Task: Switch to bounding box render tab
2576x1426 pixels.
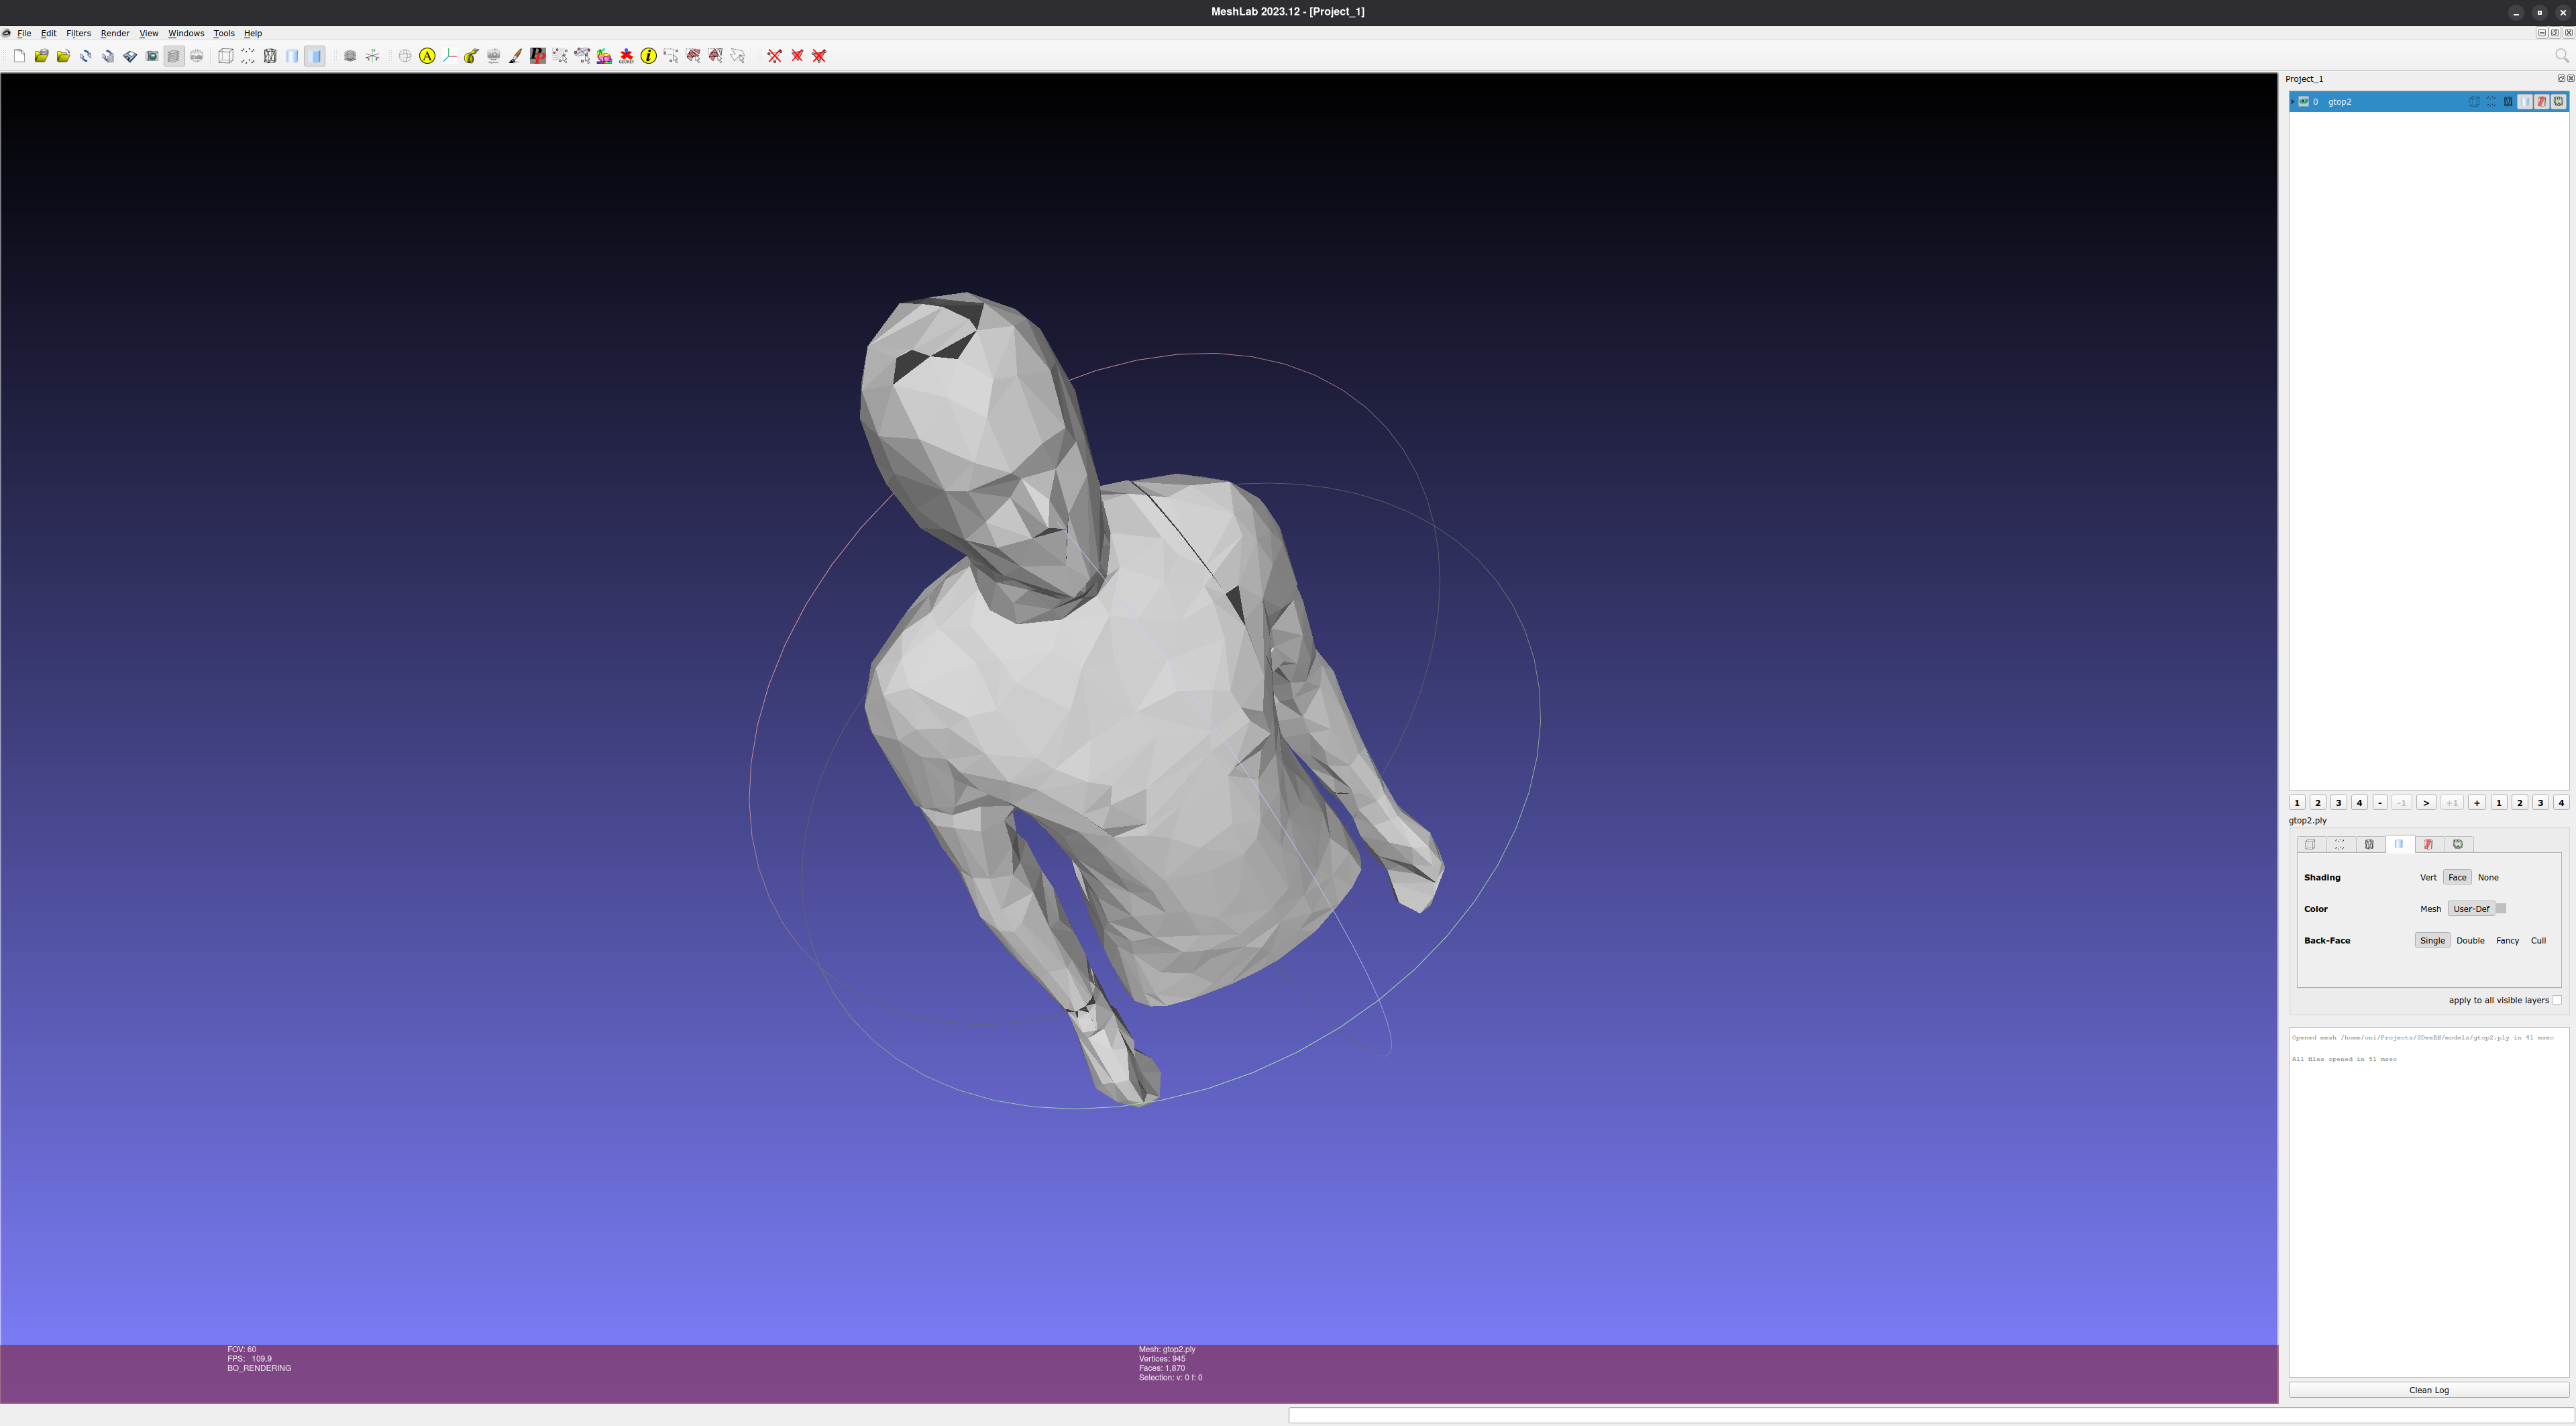Action: click(x=2310, y=844)
